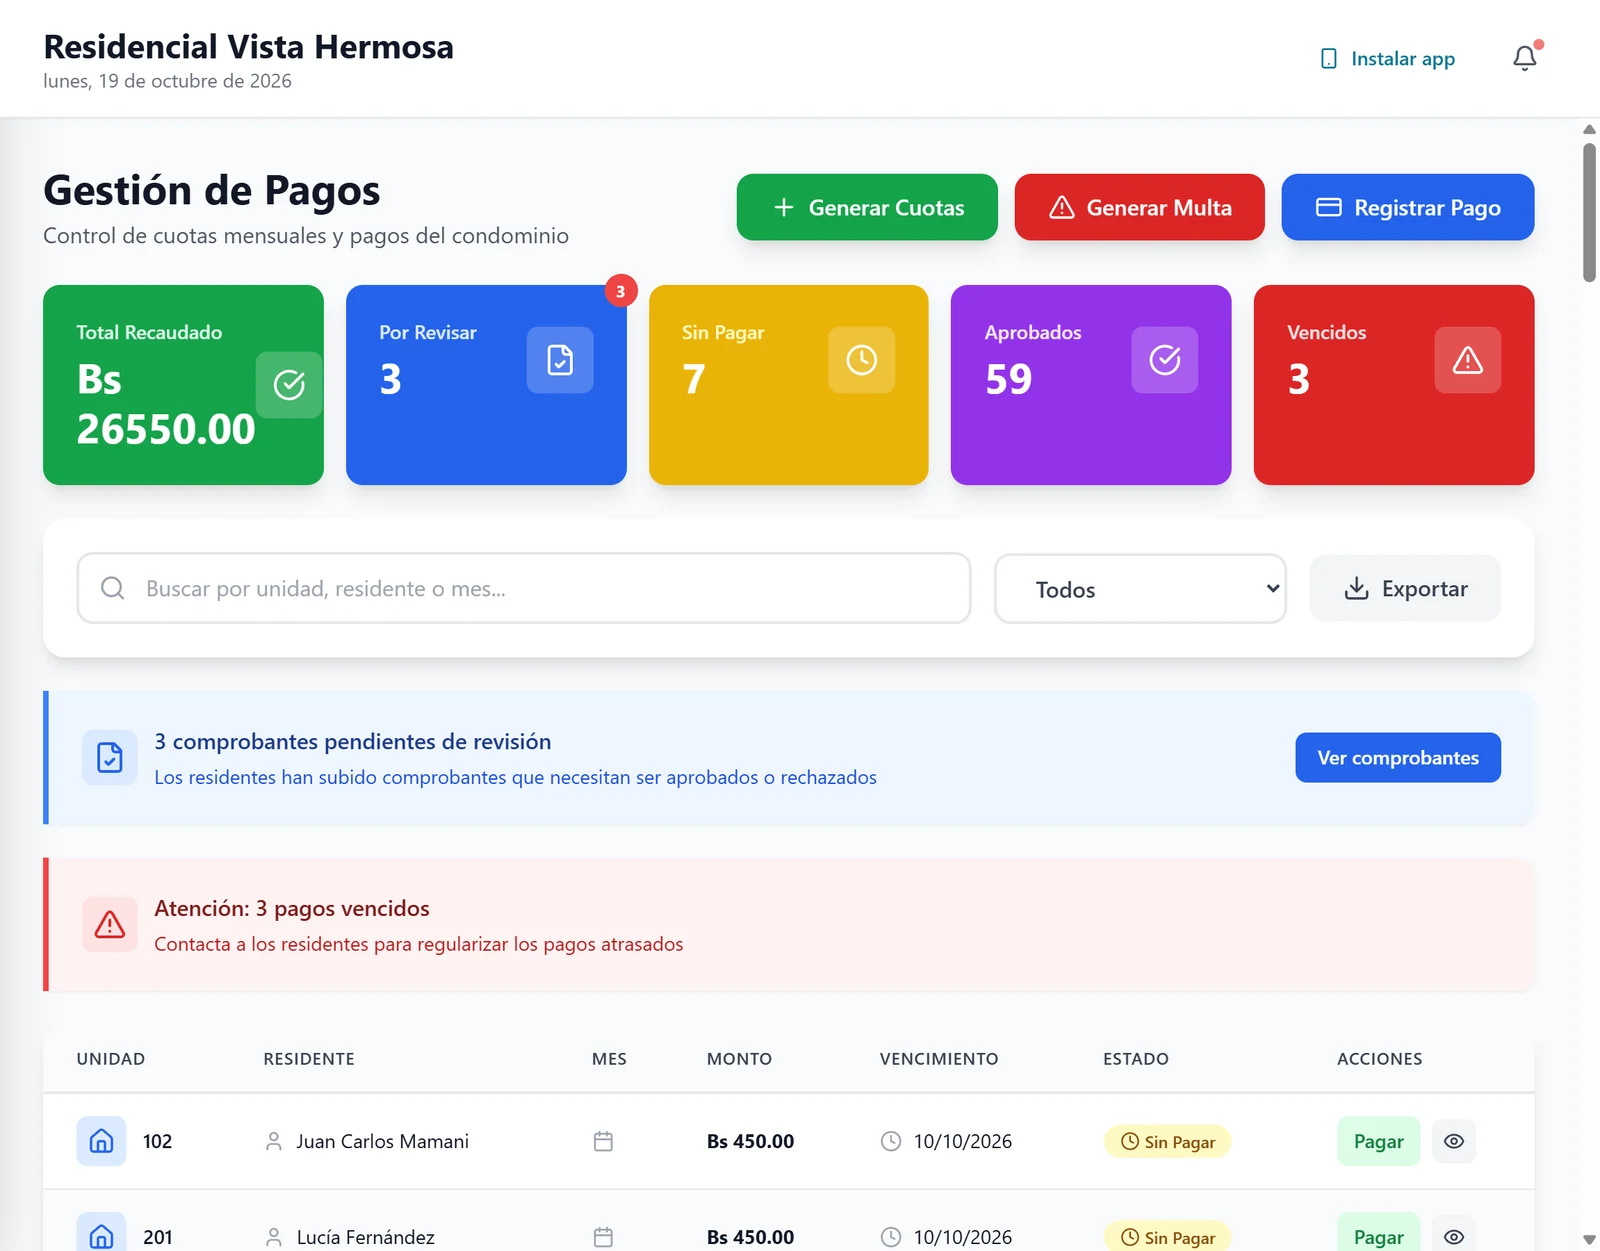Click the magnifier icon in search box

coord(113,588)
